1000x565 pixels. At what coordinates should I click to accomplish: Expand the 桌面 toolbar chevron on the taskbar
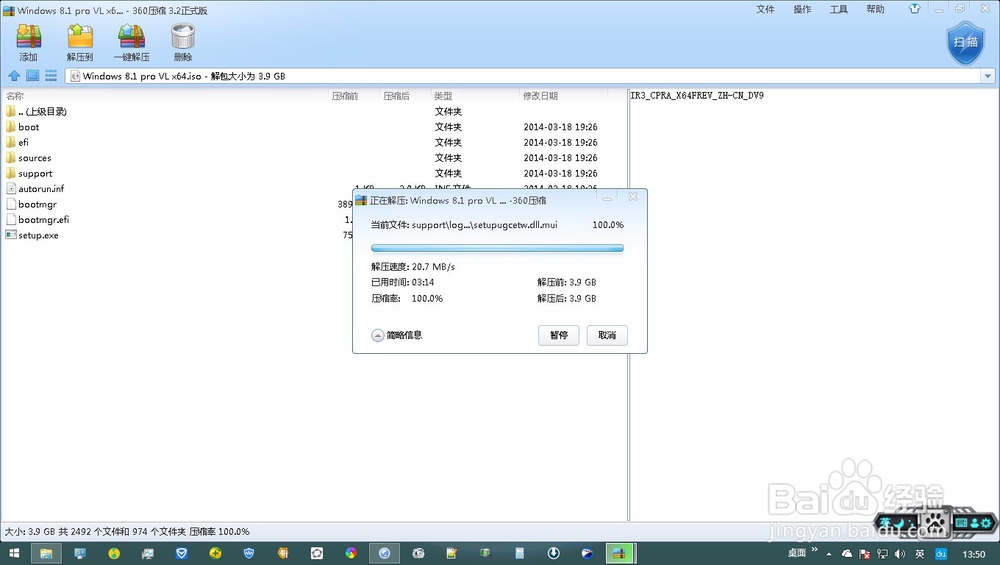coord(815,550)
